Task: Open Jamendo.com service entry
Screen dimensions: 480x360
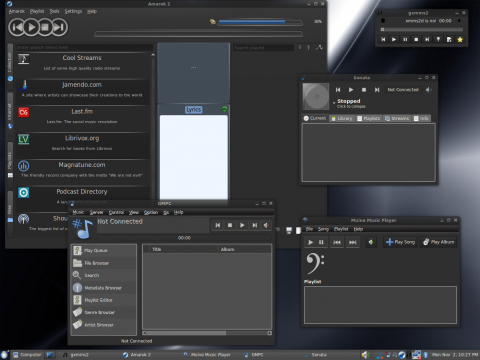Action: tap(82, 89)
